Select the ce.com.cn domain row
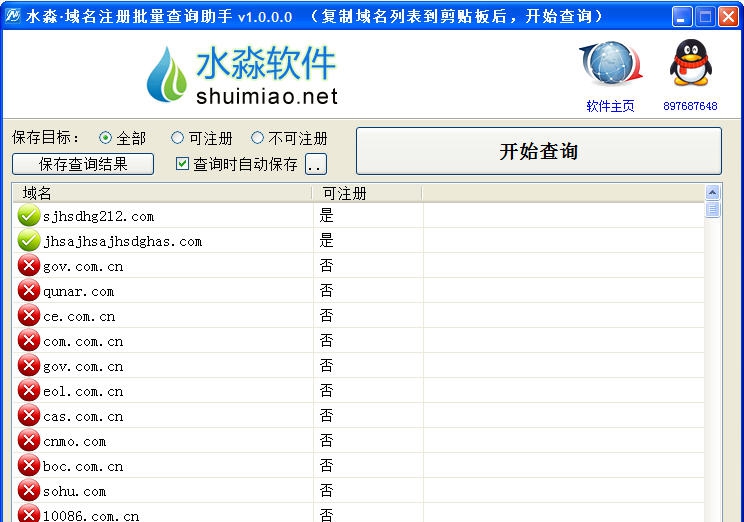 coord(359,316)
